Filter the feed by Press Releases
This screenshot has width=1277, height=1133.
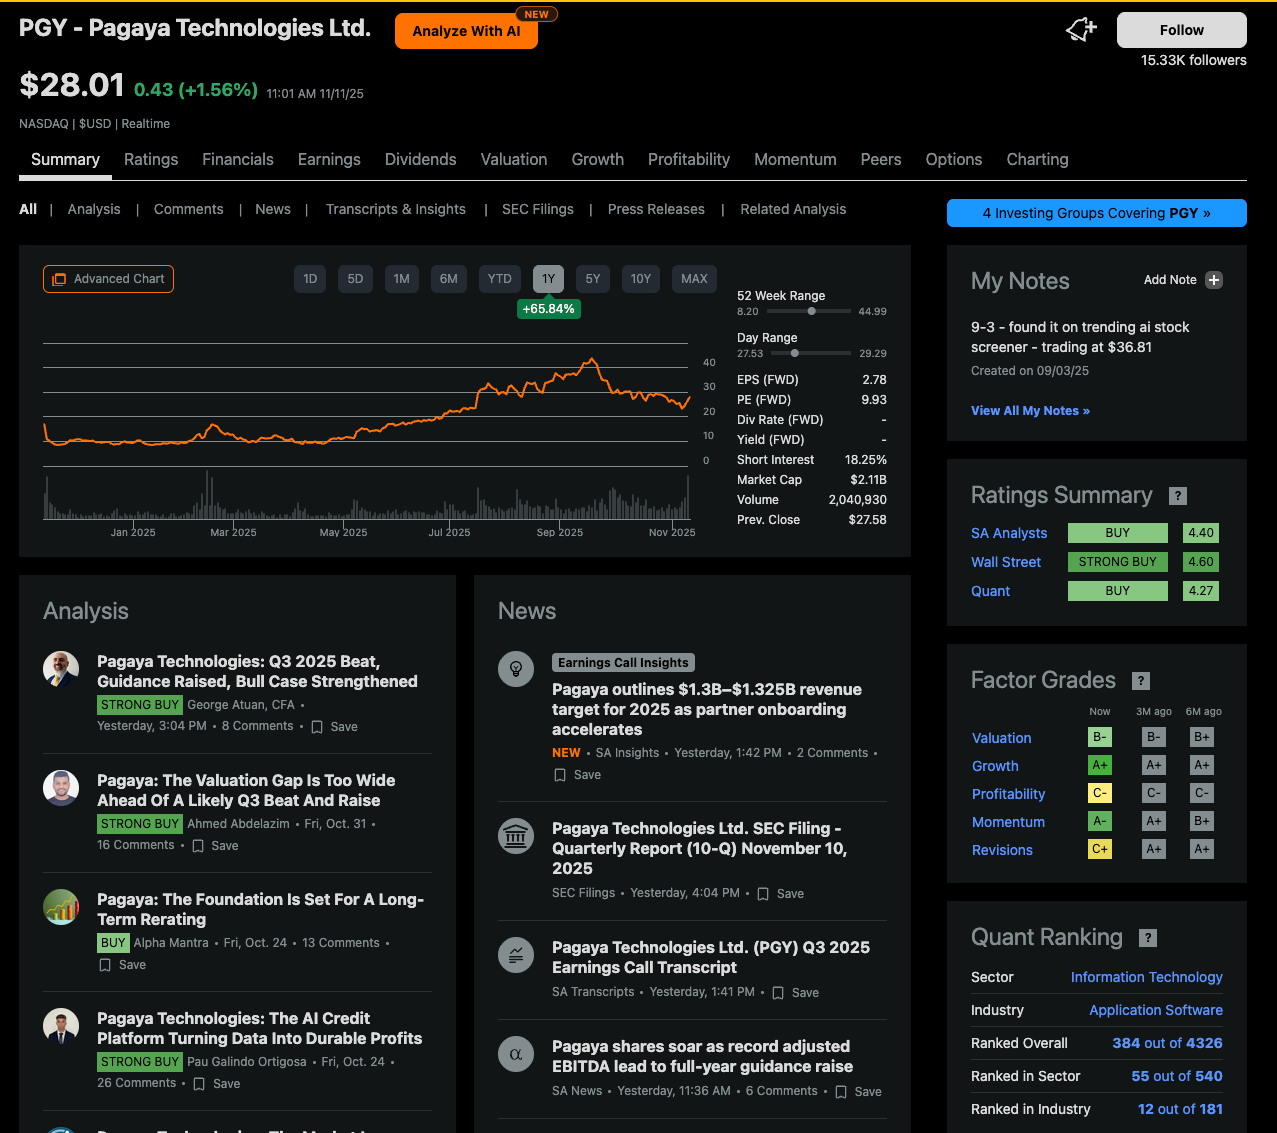coord(656,209)
